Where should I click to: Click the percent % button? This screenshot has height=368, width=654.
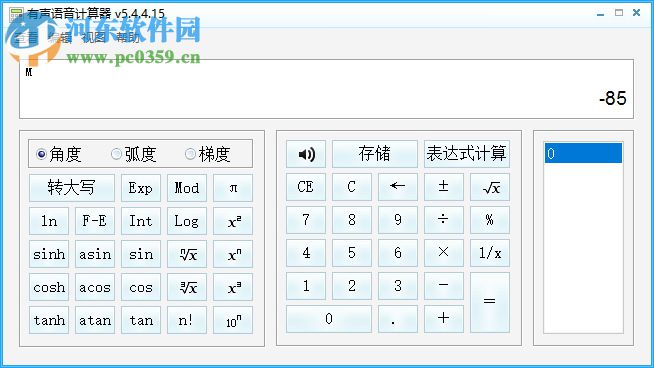[x=490, y=219]
